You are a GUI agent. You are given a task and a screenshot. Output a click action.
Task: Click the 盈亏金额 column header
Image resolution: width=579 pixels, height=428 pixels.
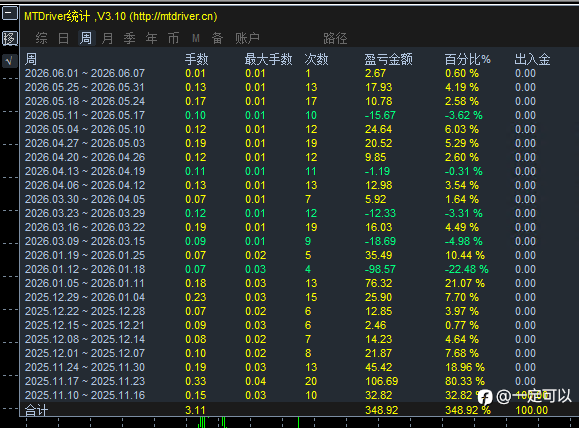point(388,59)
